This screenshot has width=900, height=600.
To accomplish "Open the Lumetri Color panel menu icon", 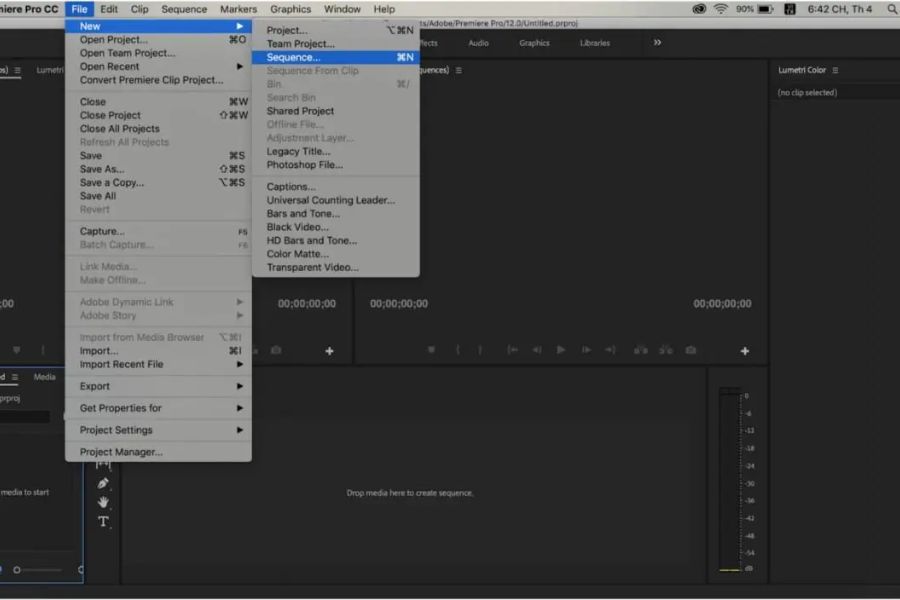I will click(x=835, y=70).
